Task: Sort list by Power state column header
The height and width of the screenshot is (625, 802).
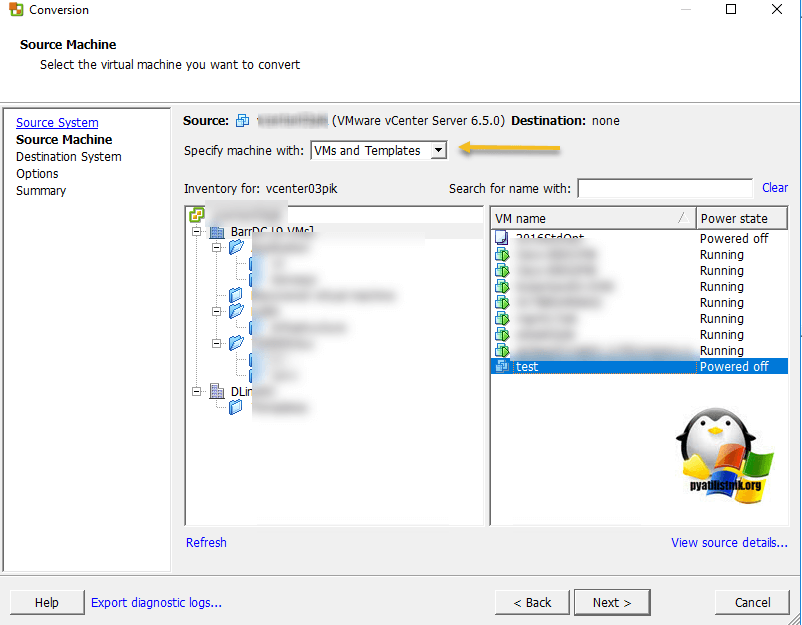Action: (x=741, y=218)
